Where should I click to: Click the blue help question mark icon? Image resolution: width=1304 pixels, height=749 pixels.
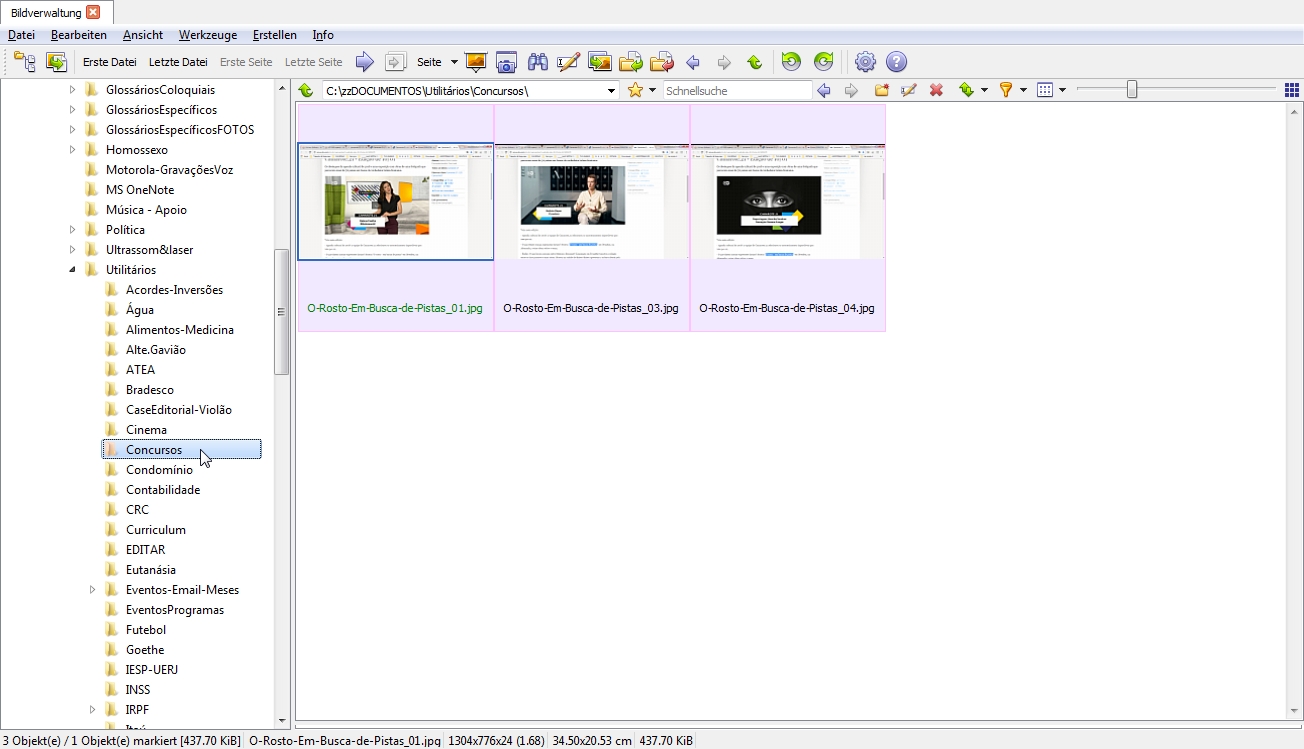[x=896, y=62]
